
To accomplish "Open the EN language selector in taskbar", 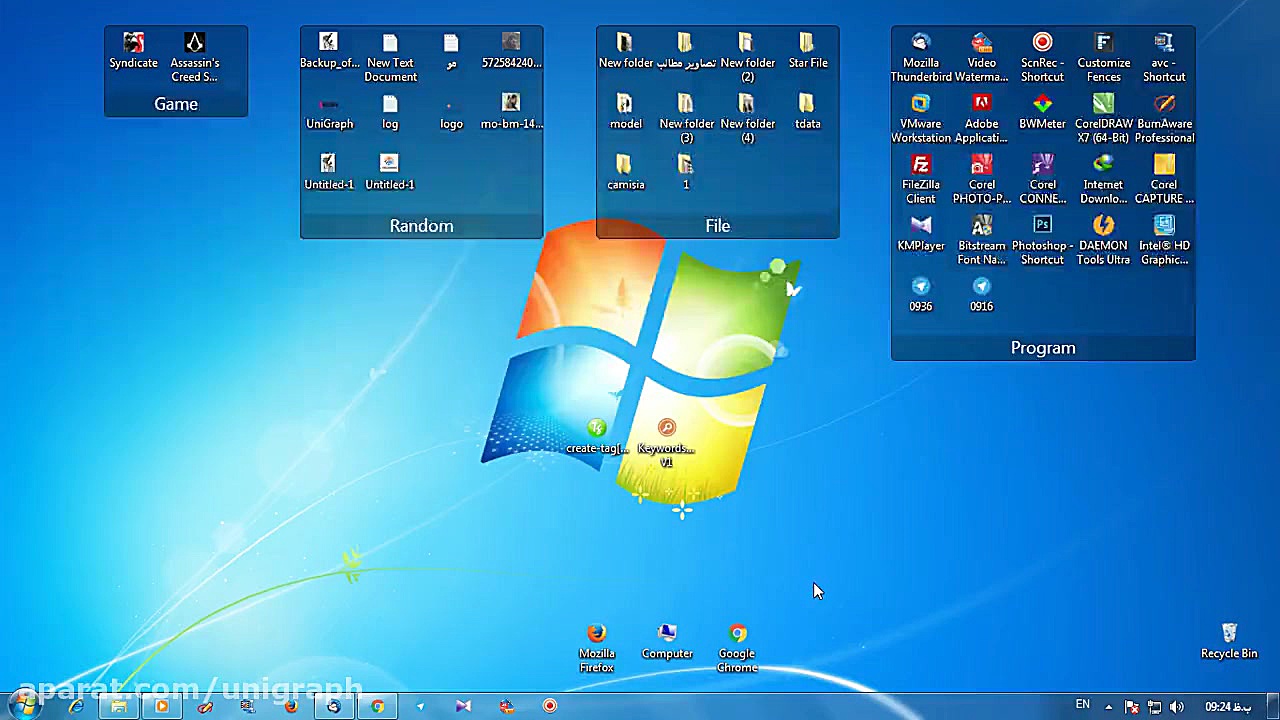I will [1082, 705].
